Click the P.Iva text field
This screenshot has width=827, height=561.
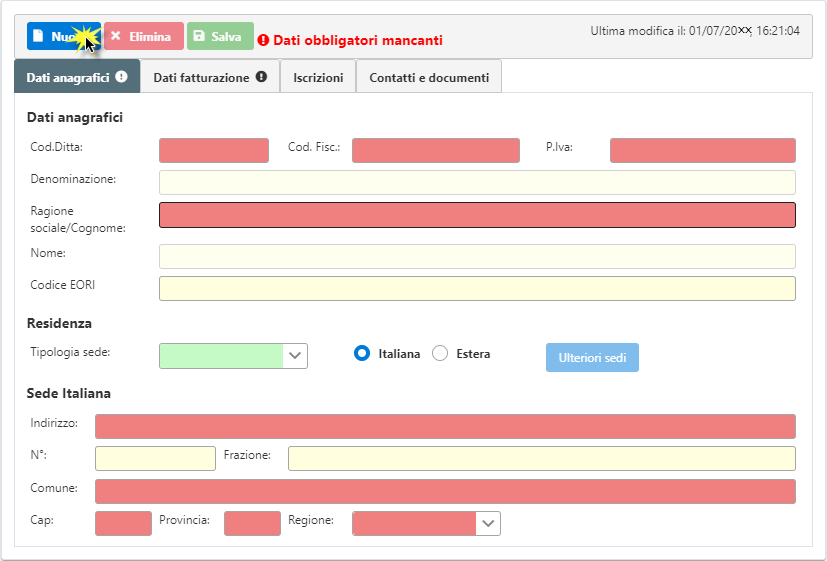pos(702,150)
